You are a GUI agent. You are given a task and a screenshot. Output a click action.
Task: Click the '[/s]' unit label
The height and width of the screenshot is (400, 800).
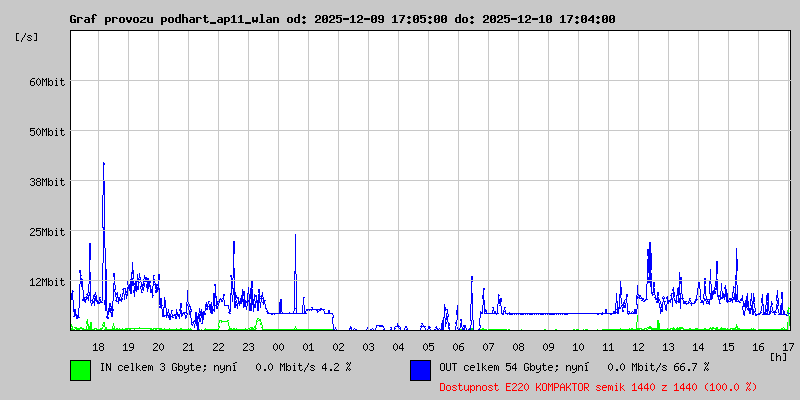coord(27,37)
